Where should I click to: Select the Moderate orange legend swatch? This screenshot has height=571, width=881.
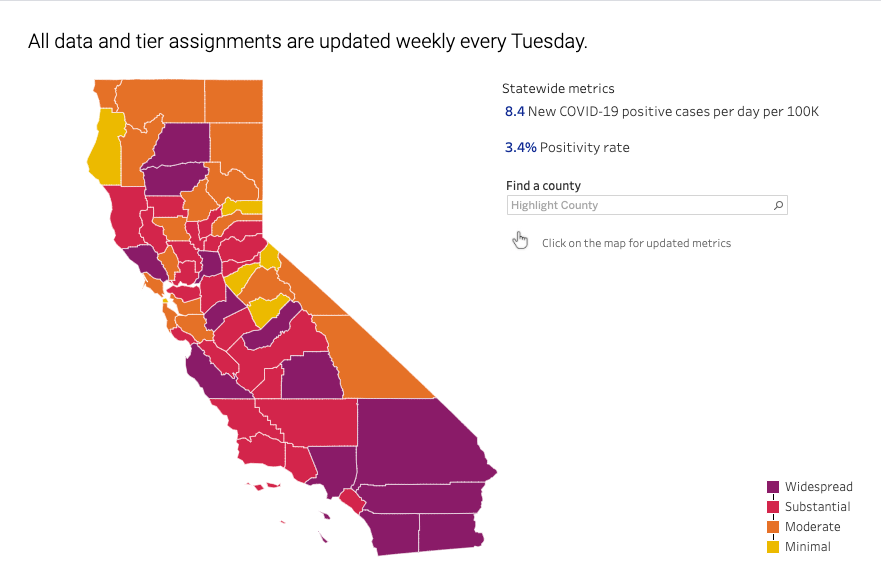coord(773,527)
